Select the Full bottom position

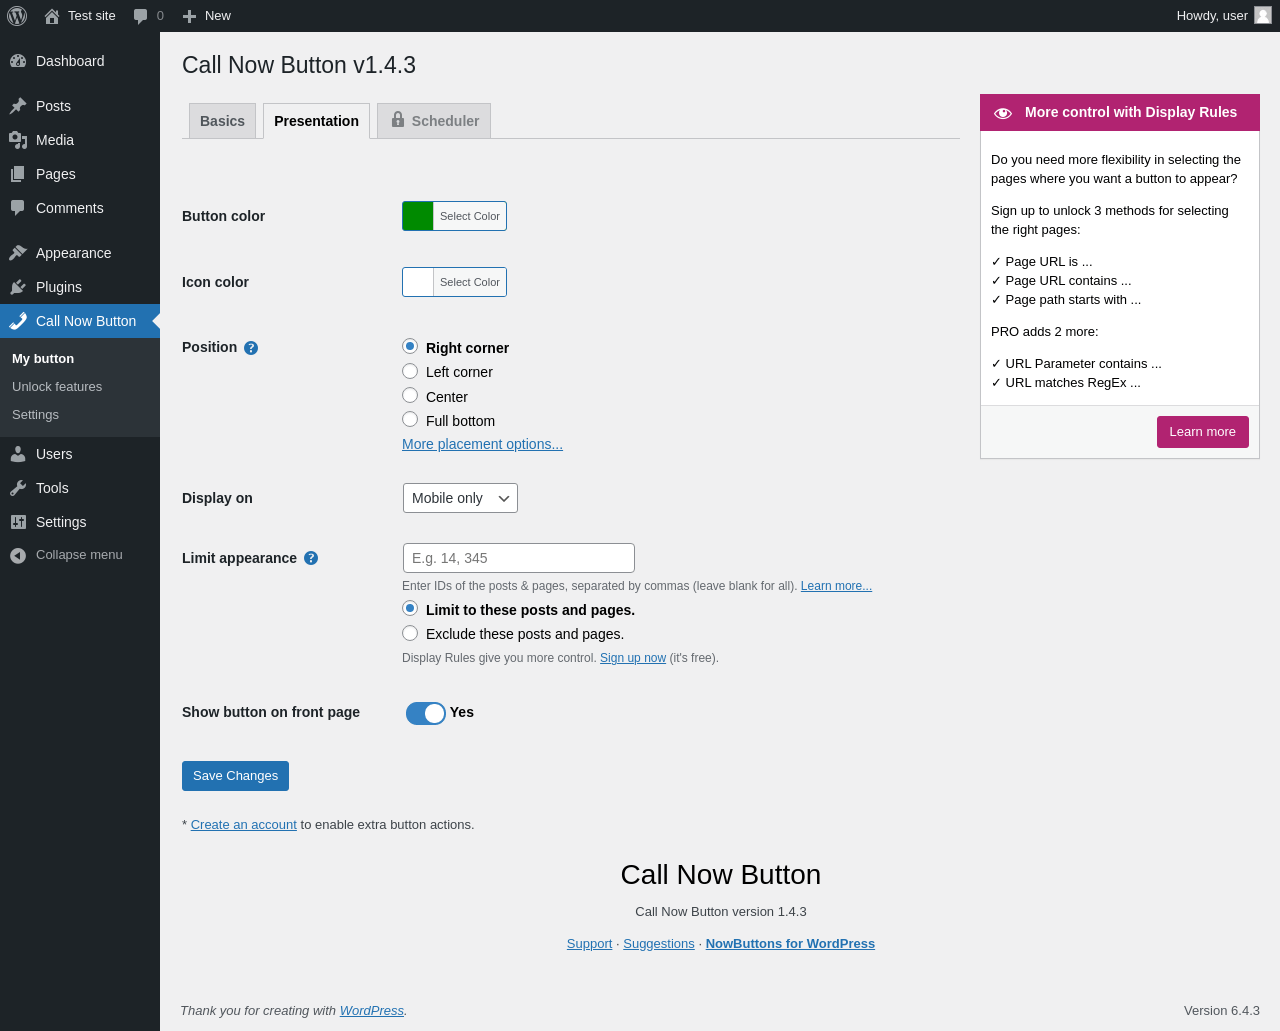pyautogui.click(x=410, y=419)
